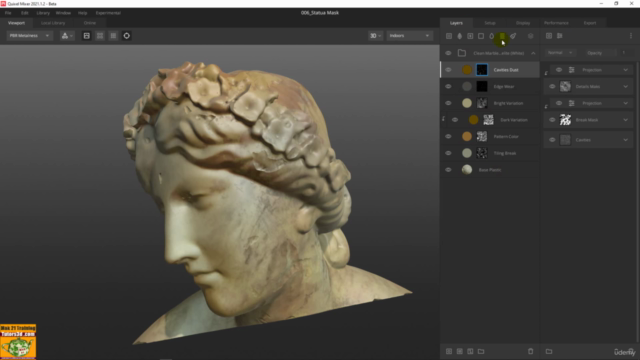Click the single-view layout icon in viewport toolbar
This screenshot has height=360, width=640.
point(87,36)
